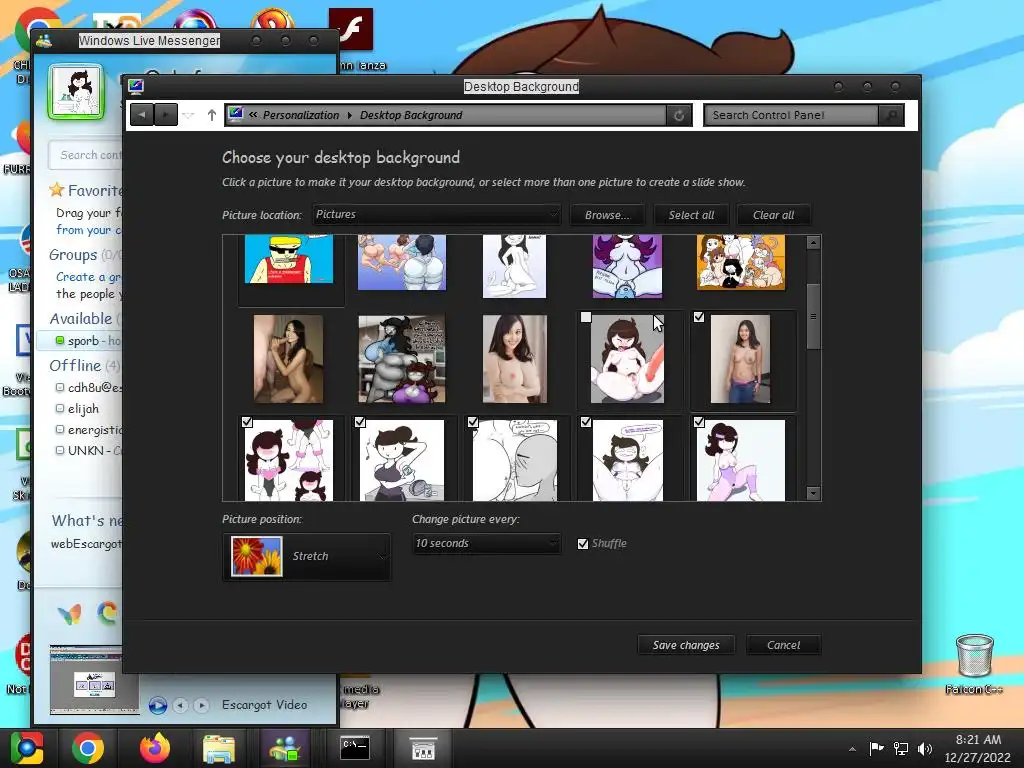Select the Recycle Bin desktop icon
This screenshot has height=768, width=1024.
point(974,663)
